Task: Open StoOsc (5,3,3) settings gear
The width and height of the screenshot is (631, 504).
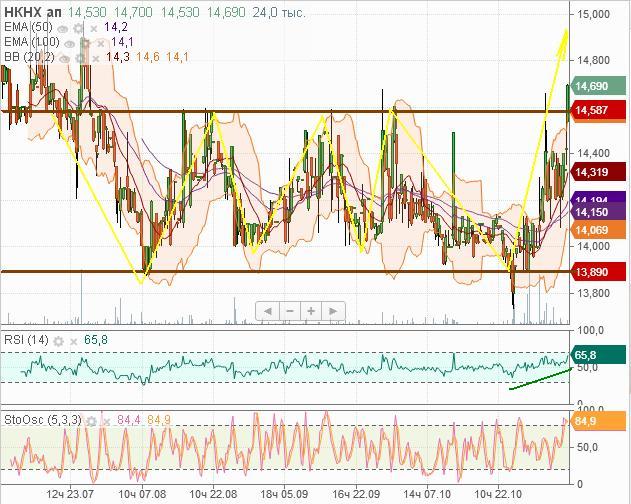Action: tap(92, 420)
